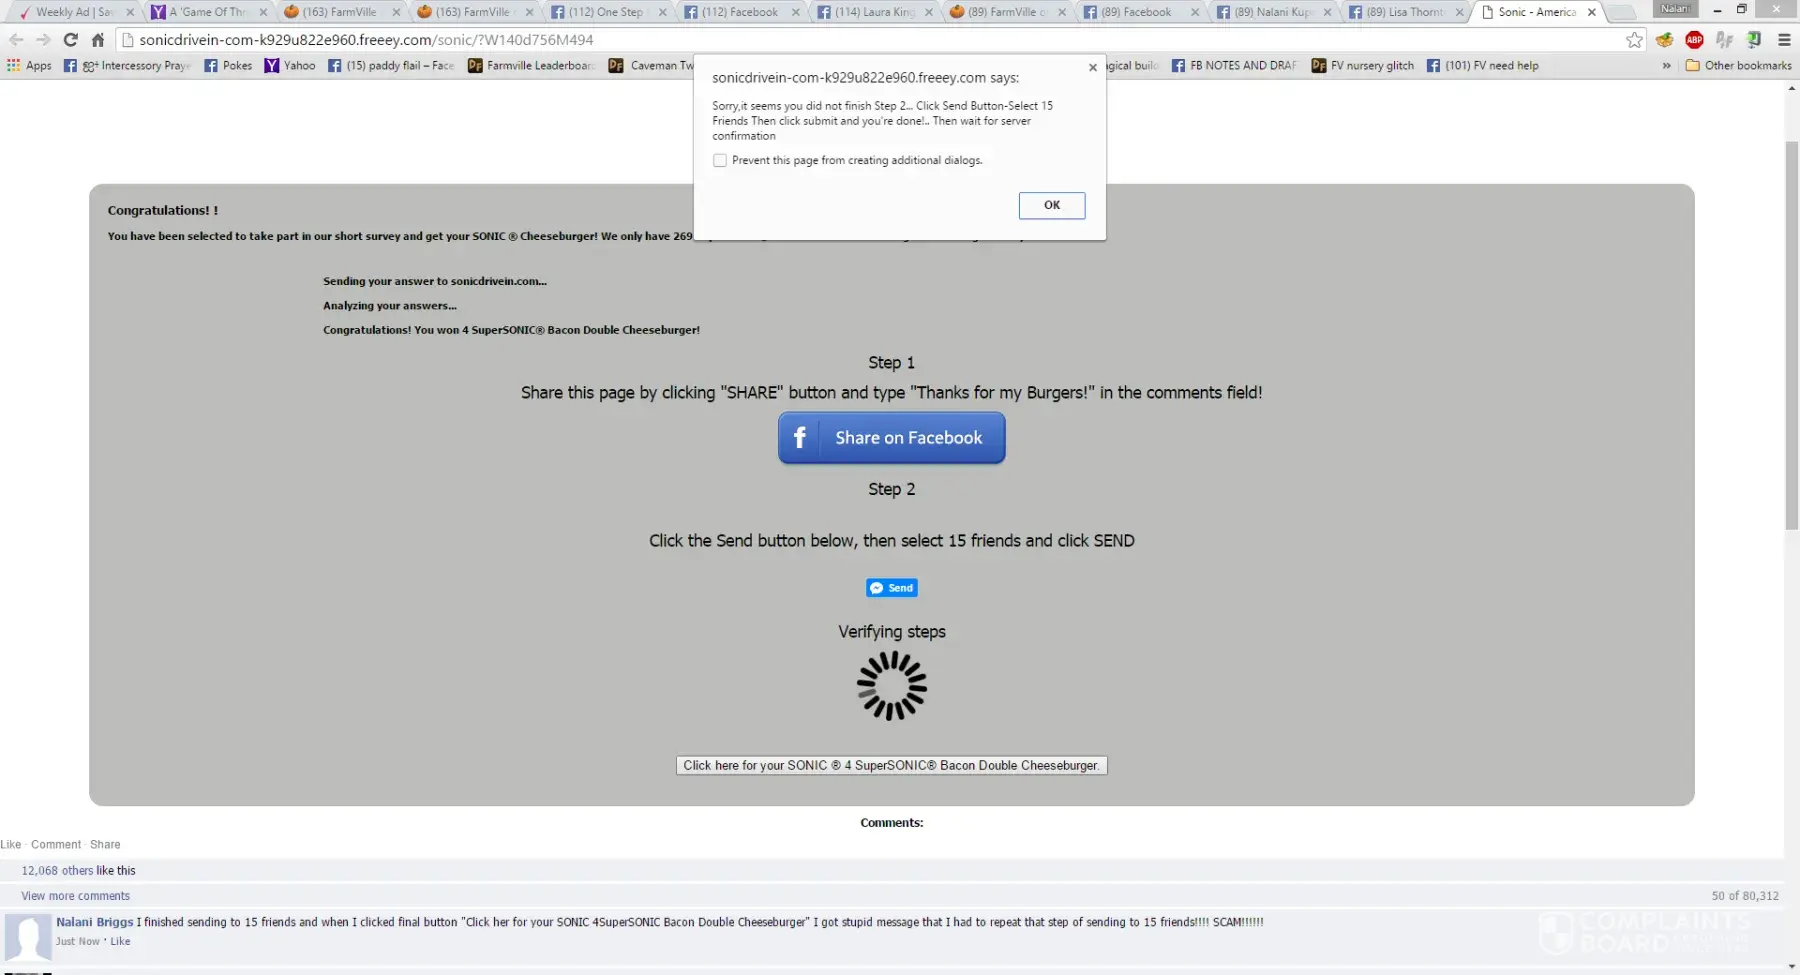Viewport: 1800px width, 975px height.
Task: Open the '12,068 others' likes link
Action: (57, 871)
